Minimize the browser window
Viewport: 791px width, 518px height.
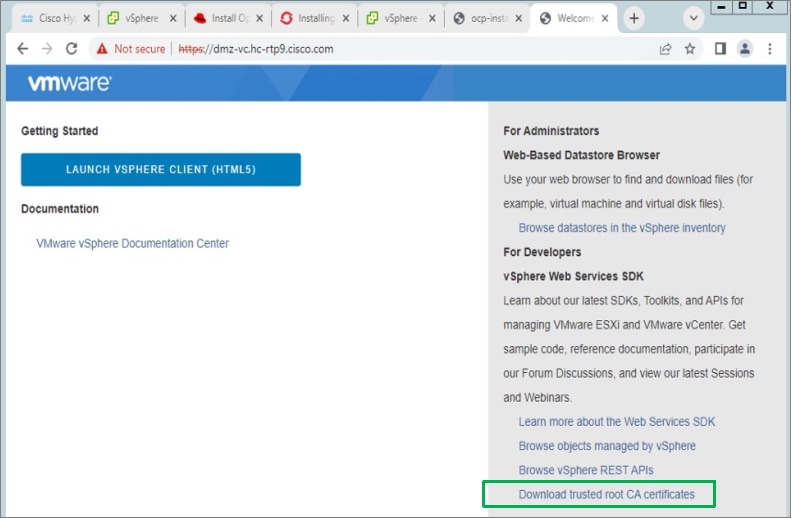[721, 6]
